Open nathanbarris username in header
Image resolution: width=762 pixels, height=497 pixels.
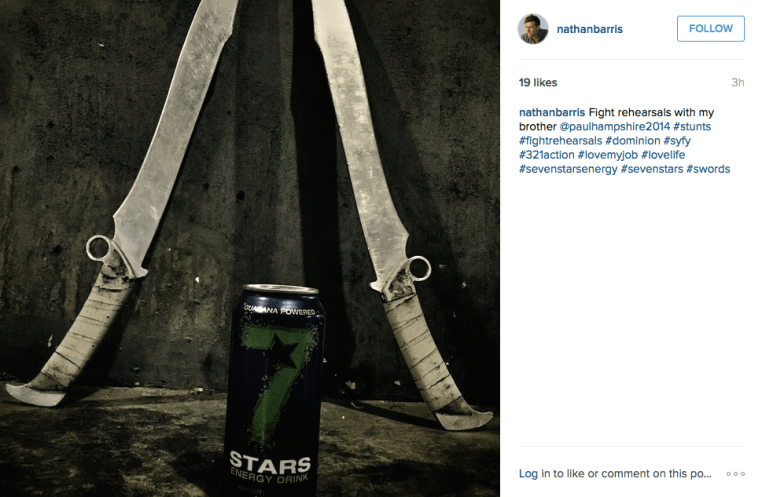click(x=589, y=29)
